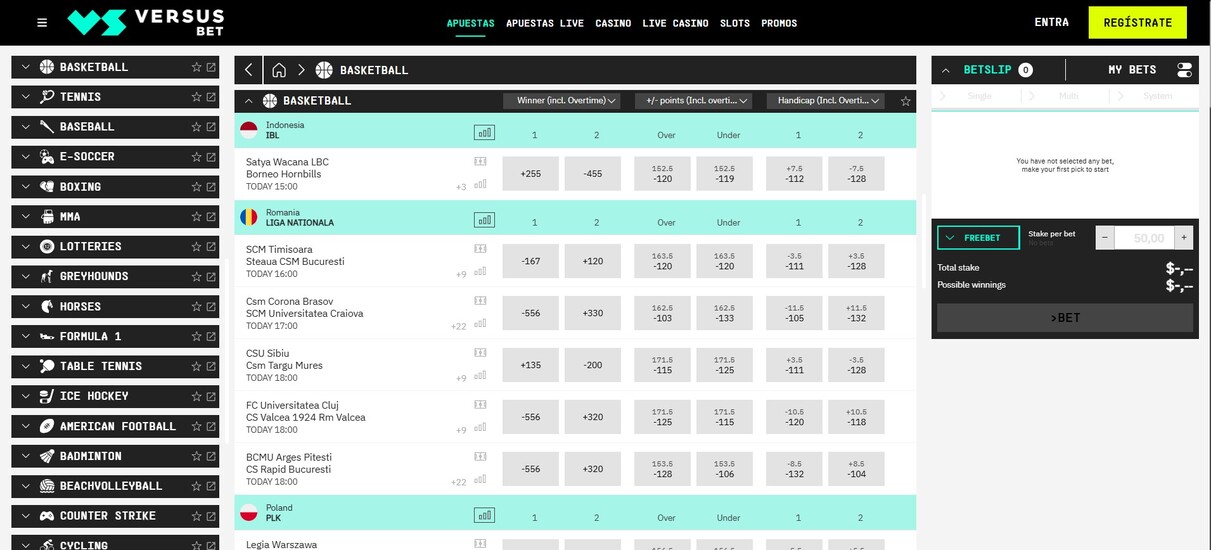
Task: Select +255 odds for Satya Wacana LBC
Action: (x=531, y=174)
